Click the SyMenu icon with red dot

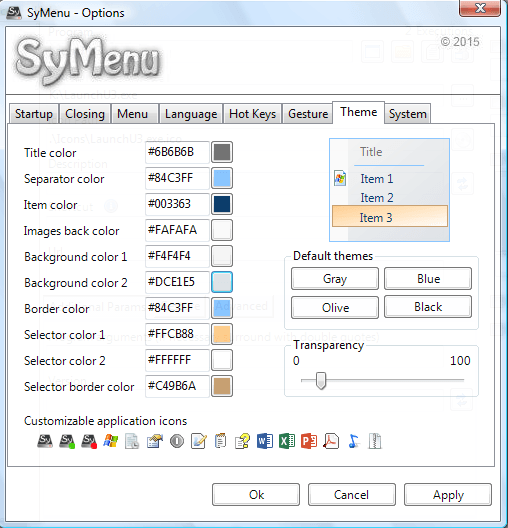click(x=89, y=441)
